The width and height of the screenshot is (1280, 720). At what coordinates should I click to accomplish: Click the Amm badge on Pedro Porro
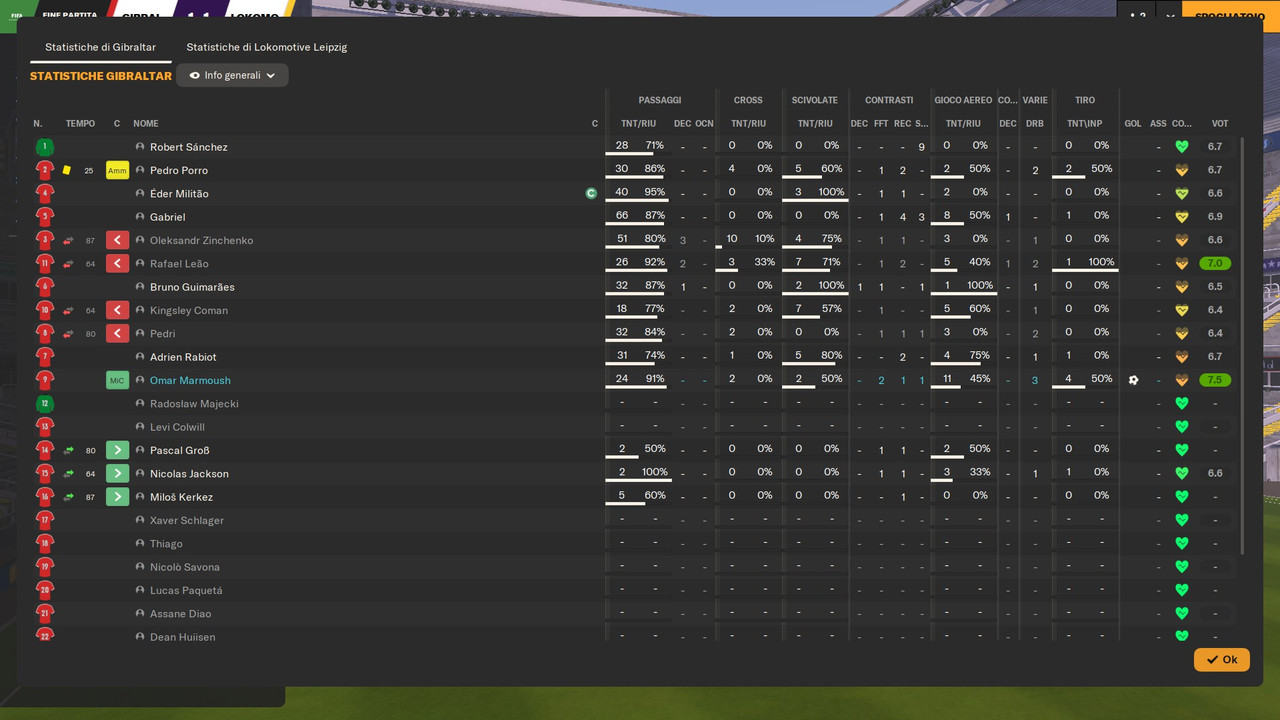(x=117, y=170)
